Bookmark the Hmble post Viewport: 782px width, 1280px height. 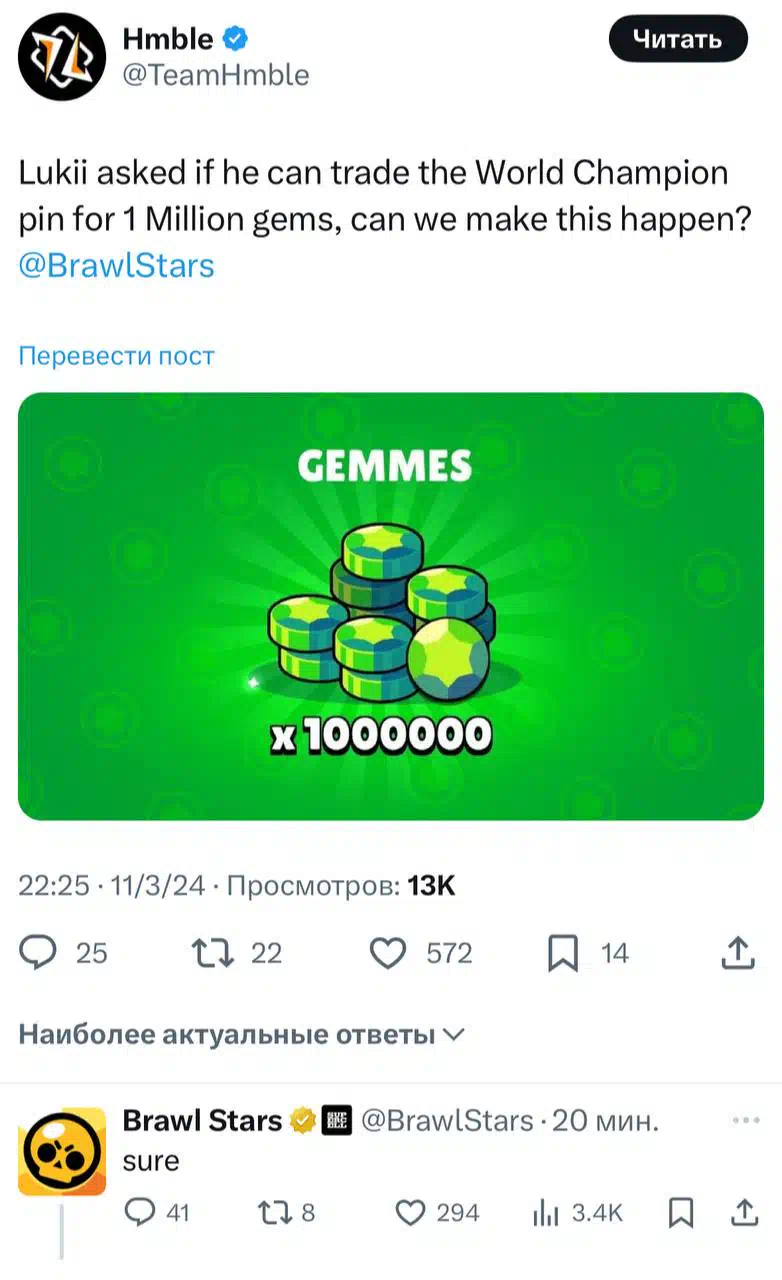pos(563,954)
